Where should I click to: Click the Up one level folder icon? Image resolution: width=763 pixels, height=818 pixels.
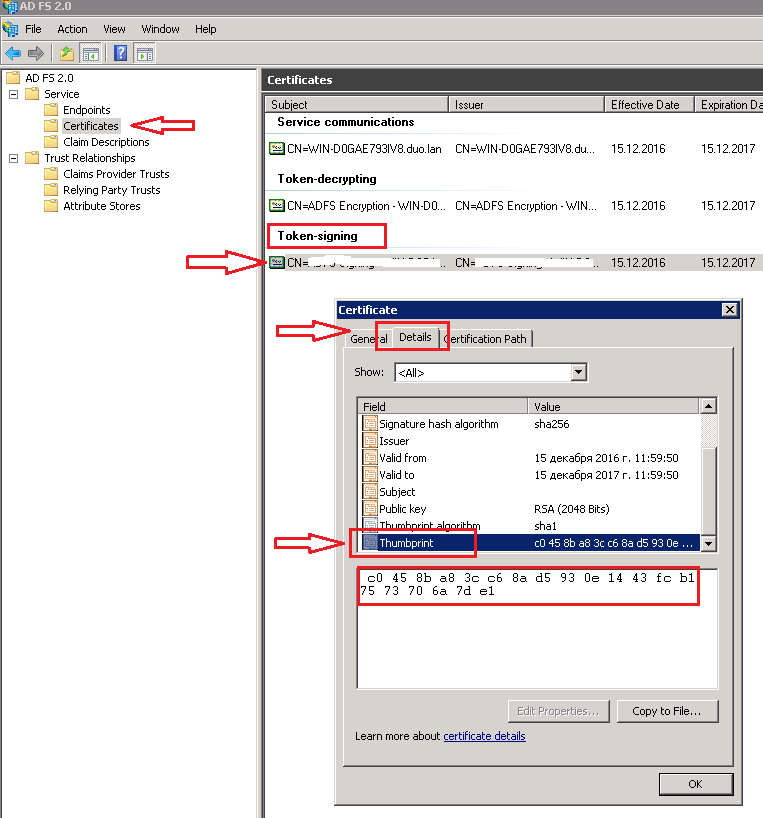[x=67, y=53]
